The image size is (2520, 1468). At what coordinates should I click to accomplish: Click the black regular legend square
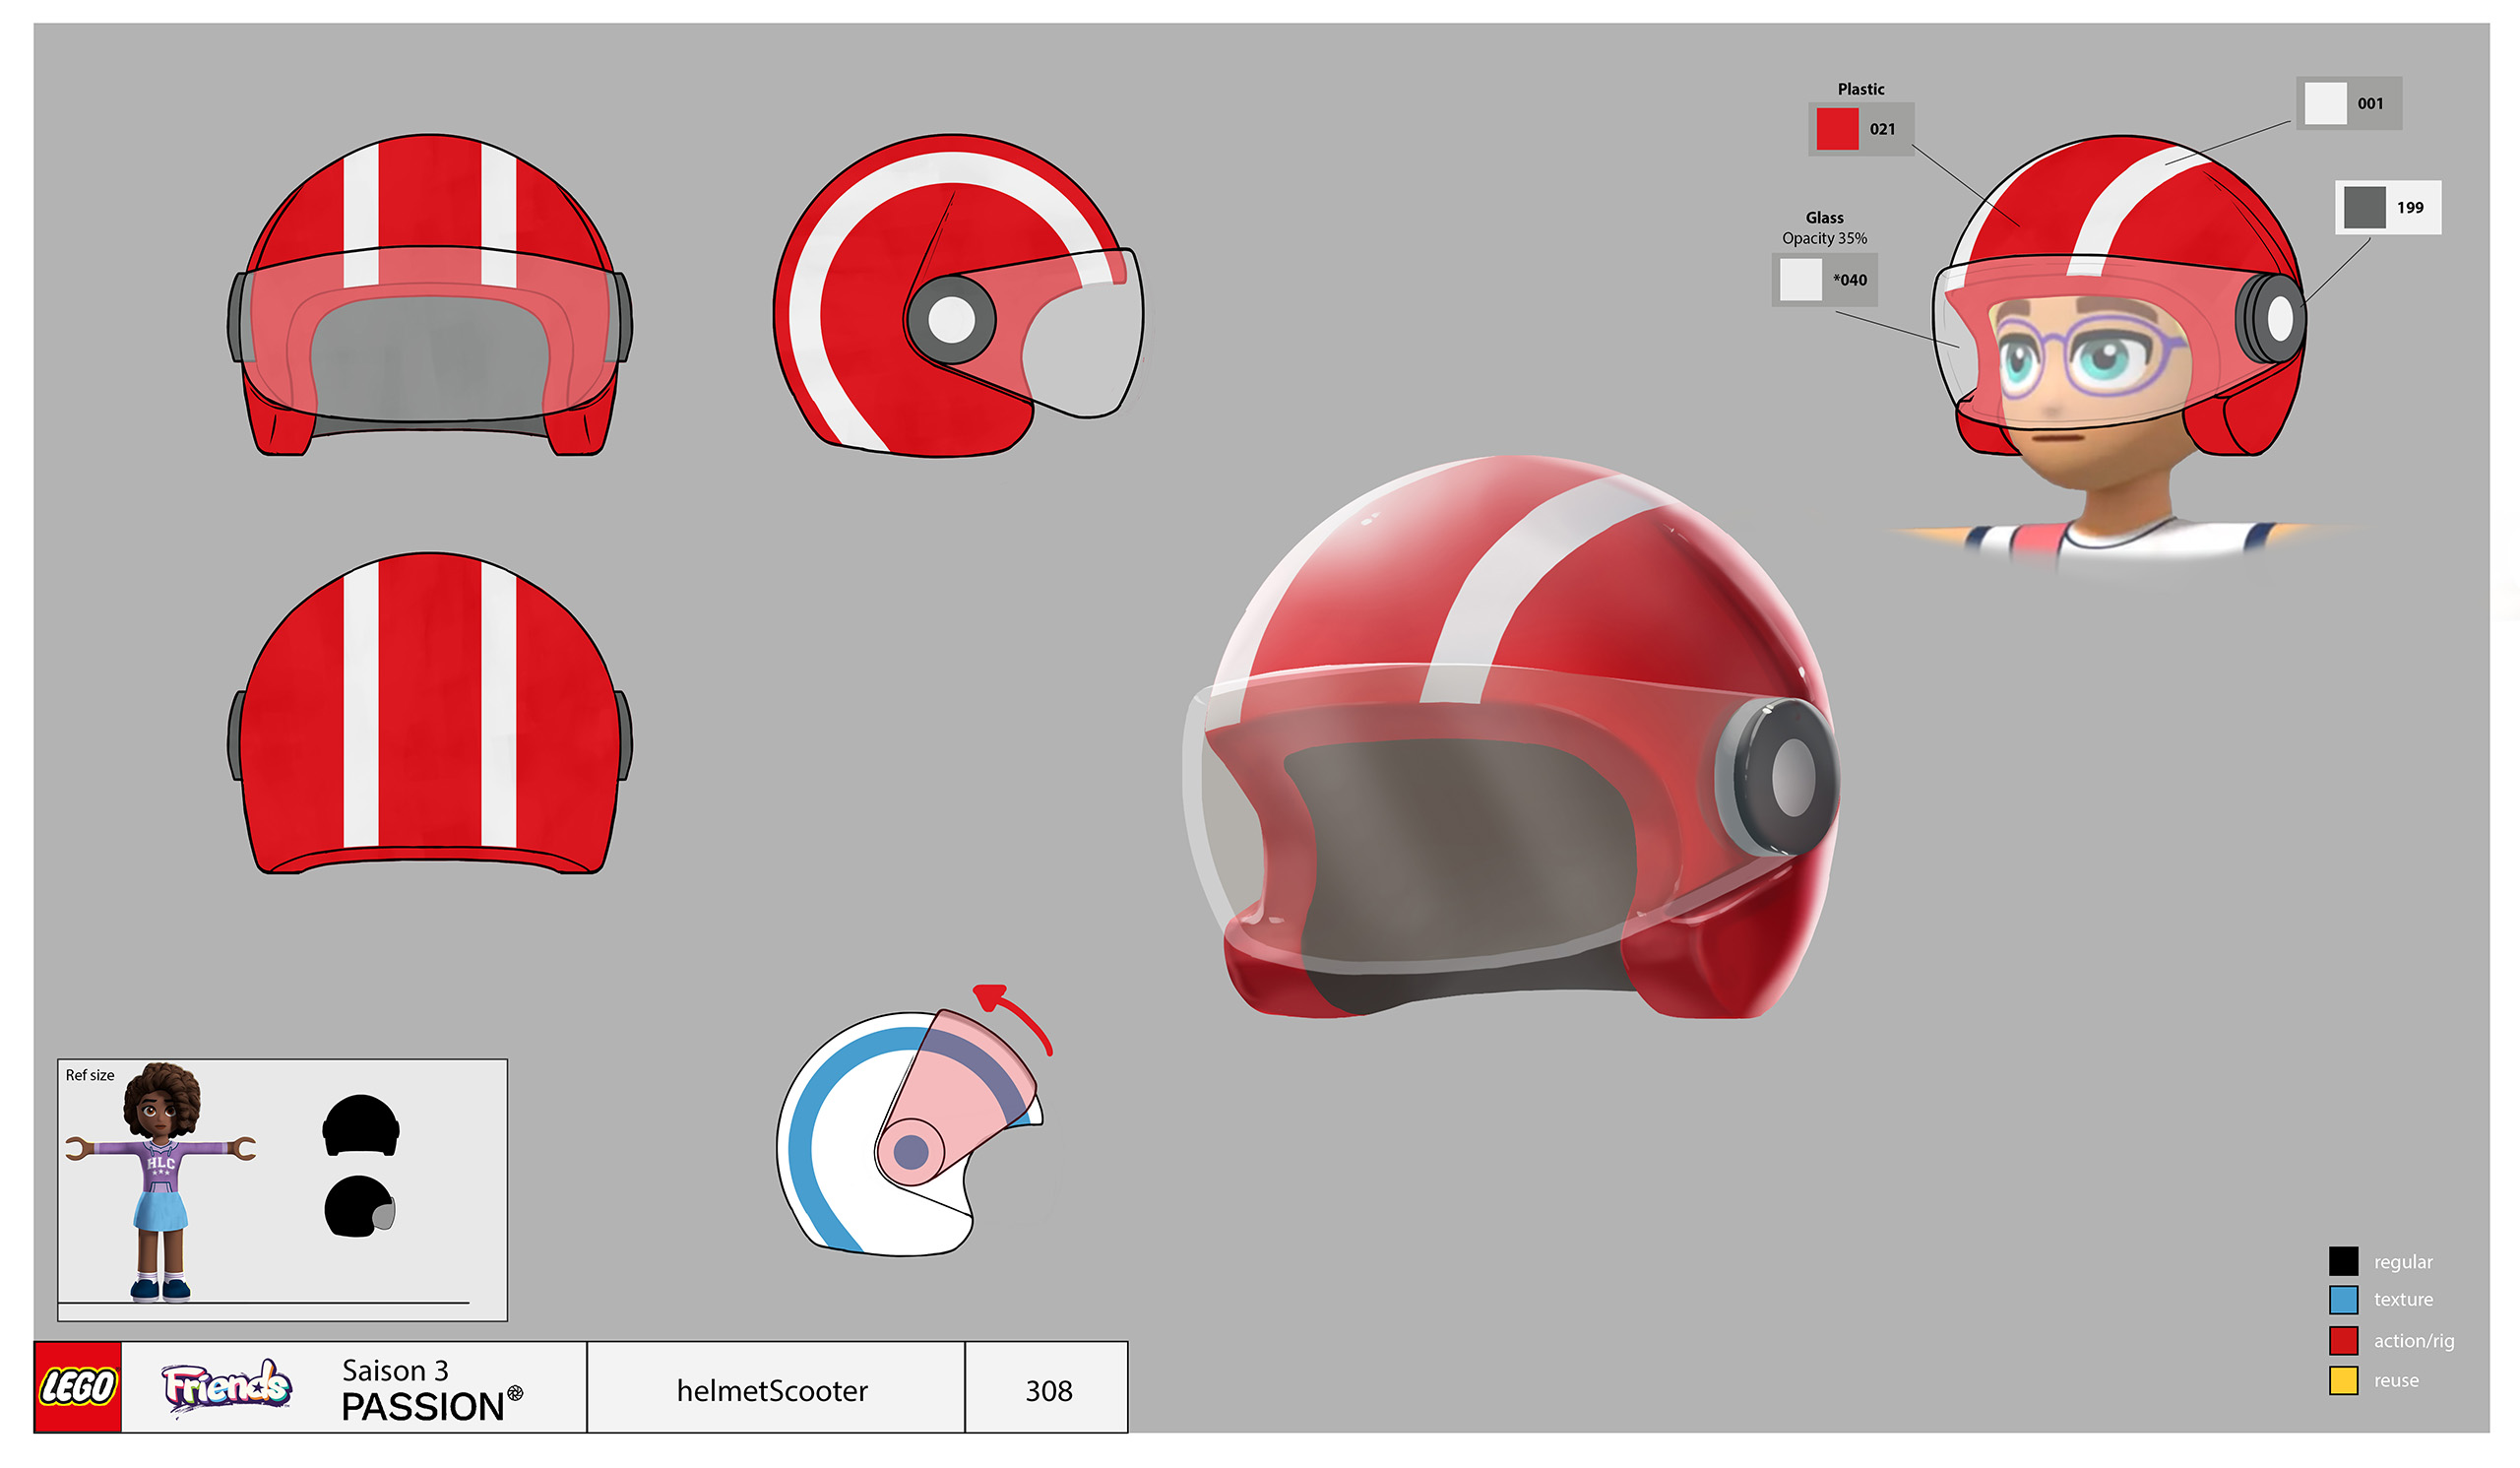tap(2343, 1261)
